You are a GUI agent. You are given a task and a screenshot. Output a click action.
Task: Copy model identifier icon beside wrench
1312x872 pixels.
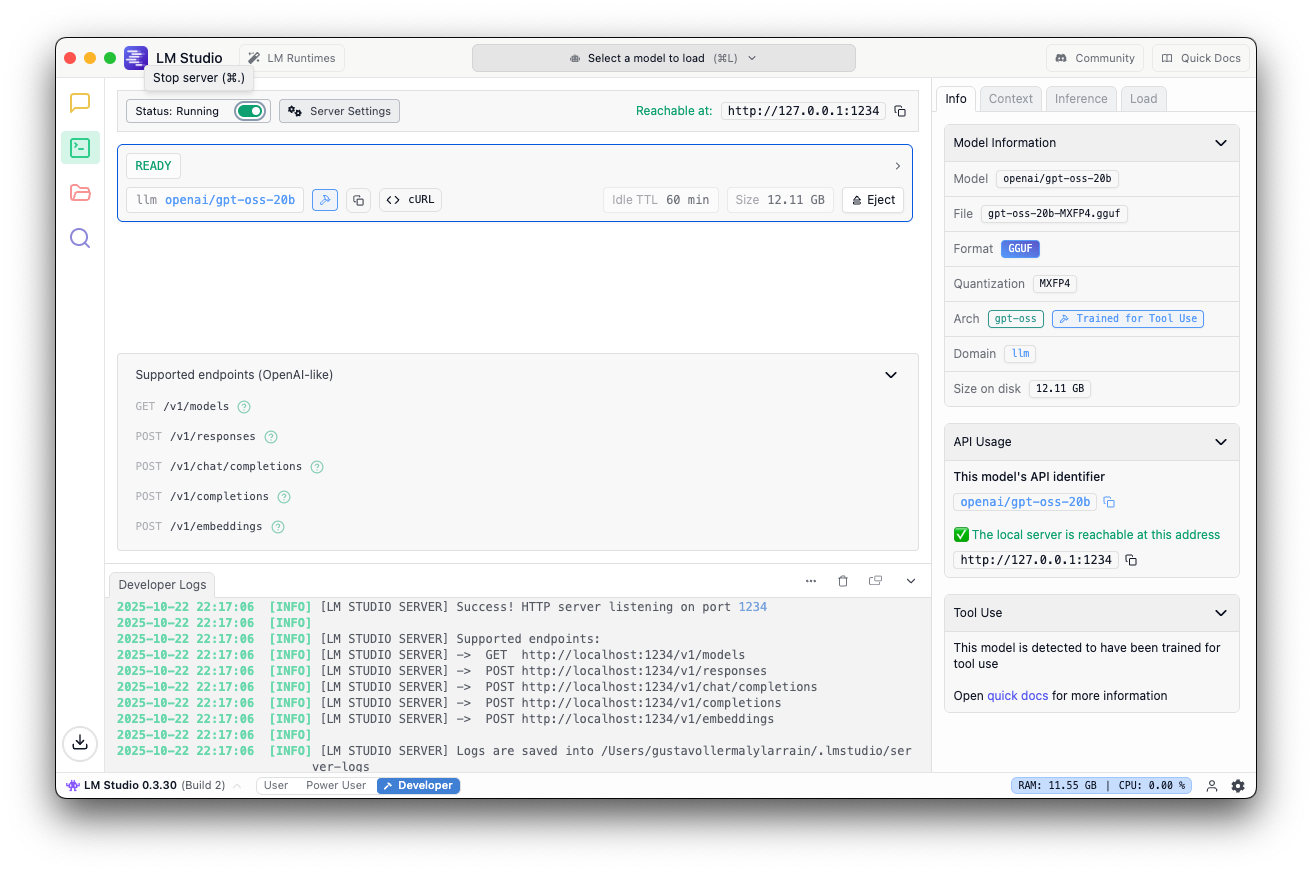(x=358, y=200)
